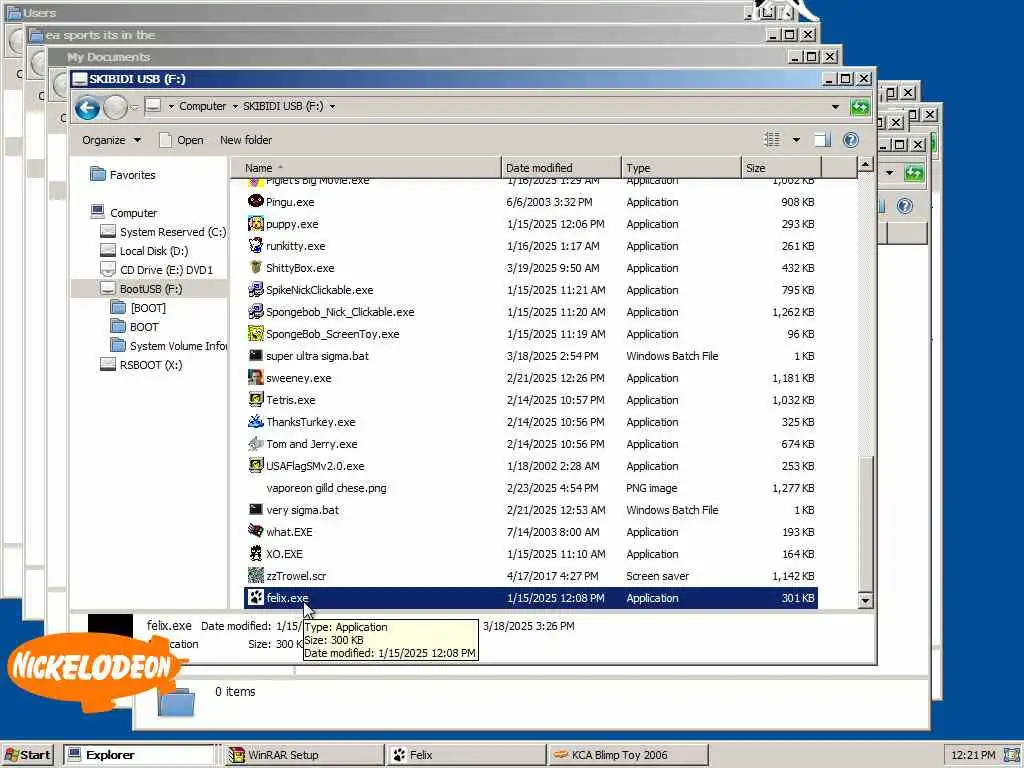Click the New folder button
1024x768 pixels.
pyautogui.click(x=246, y=140)
